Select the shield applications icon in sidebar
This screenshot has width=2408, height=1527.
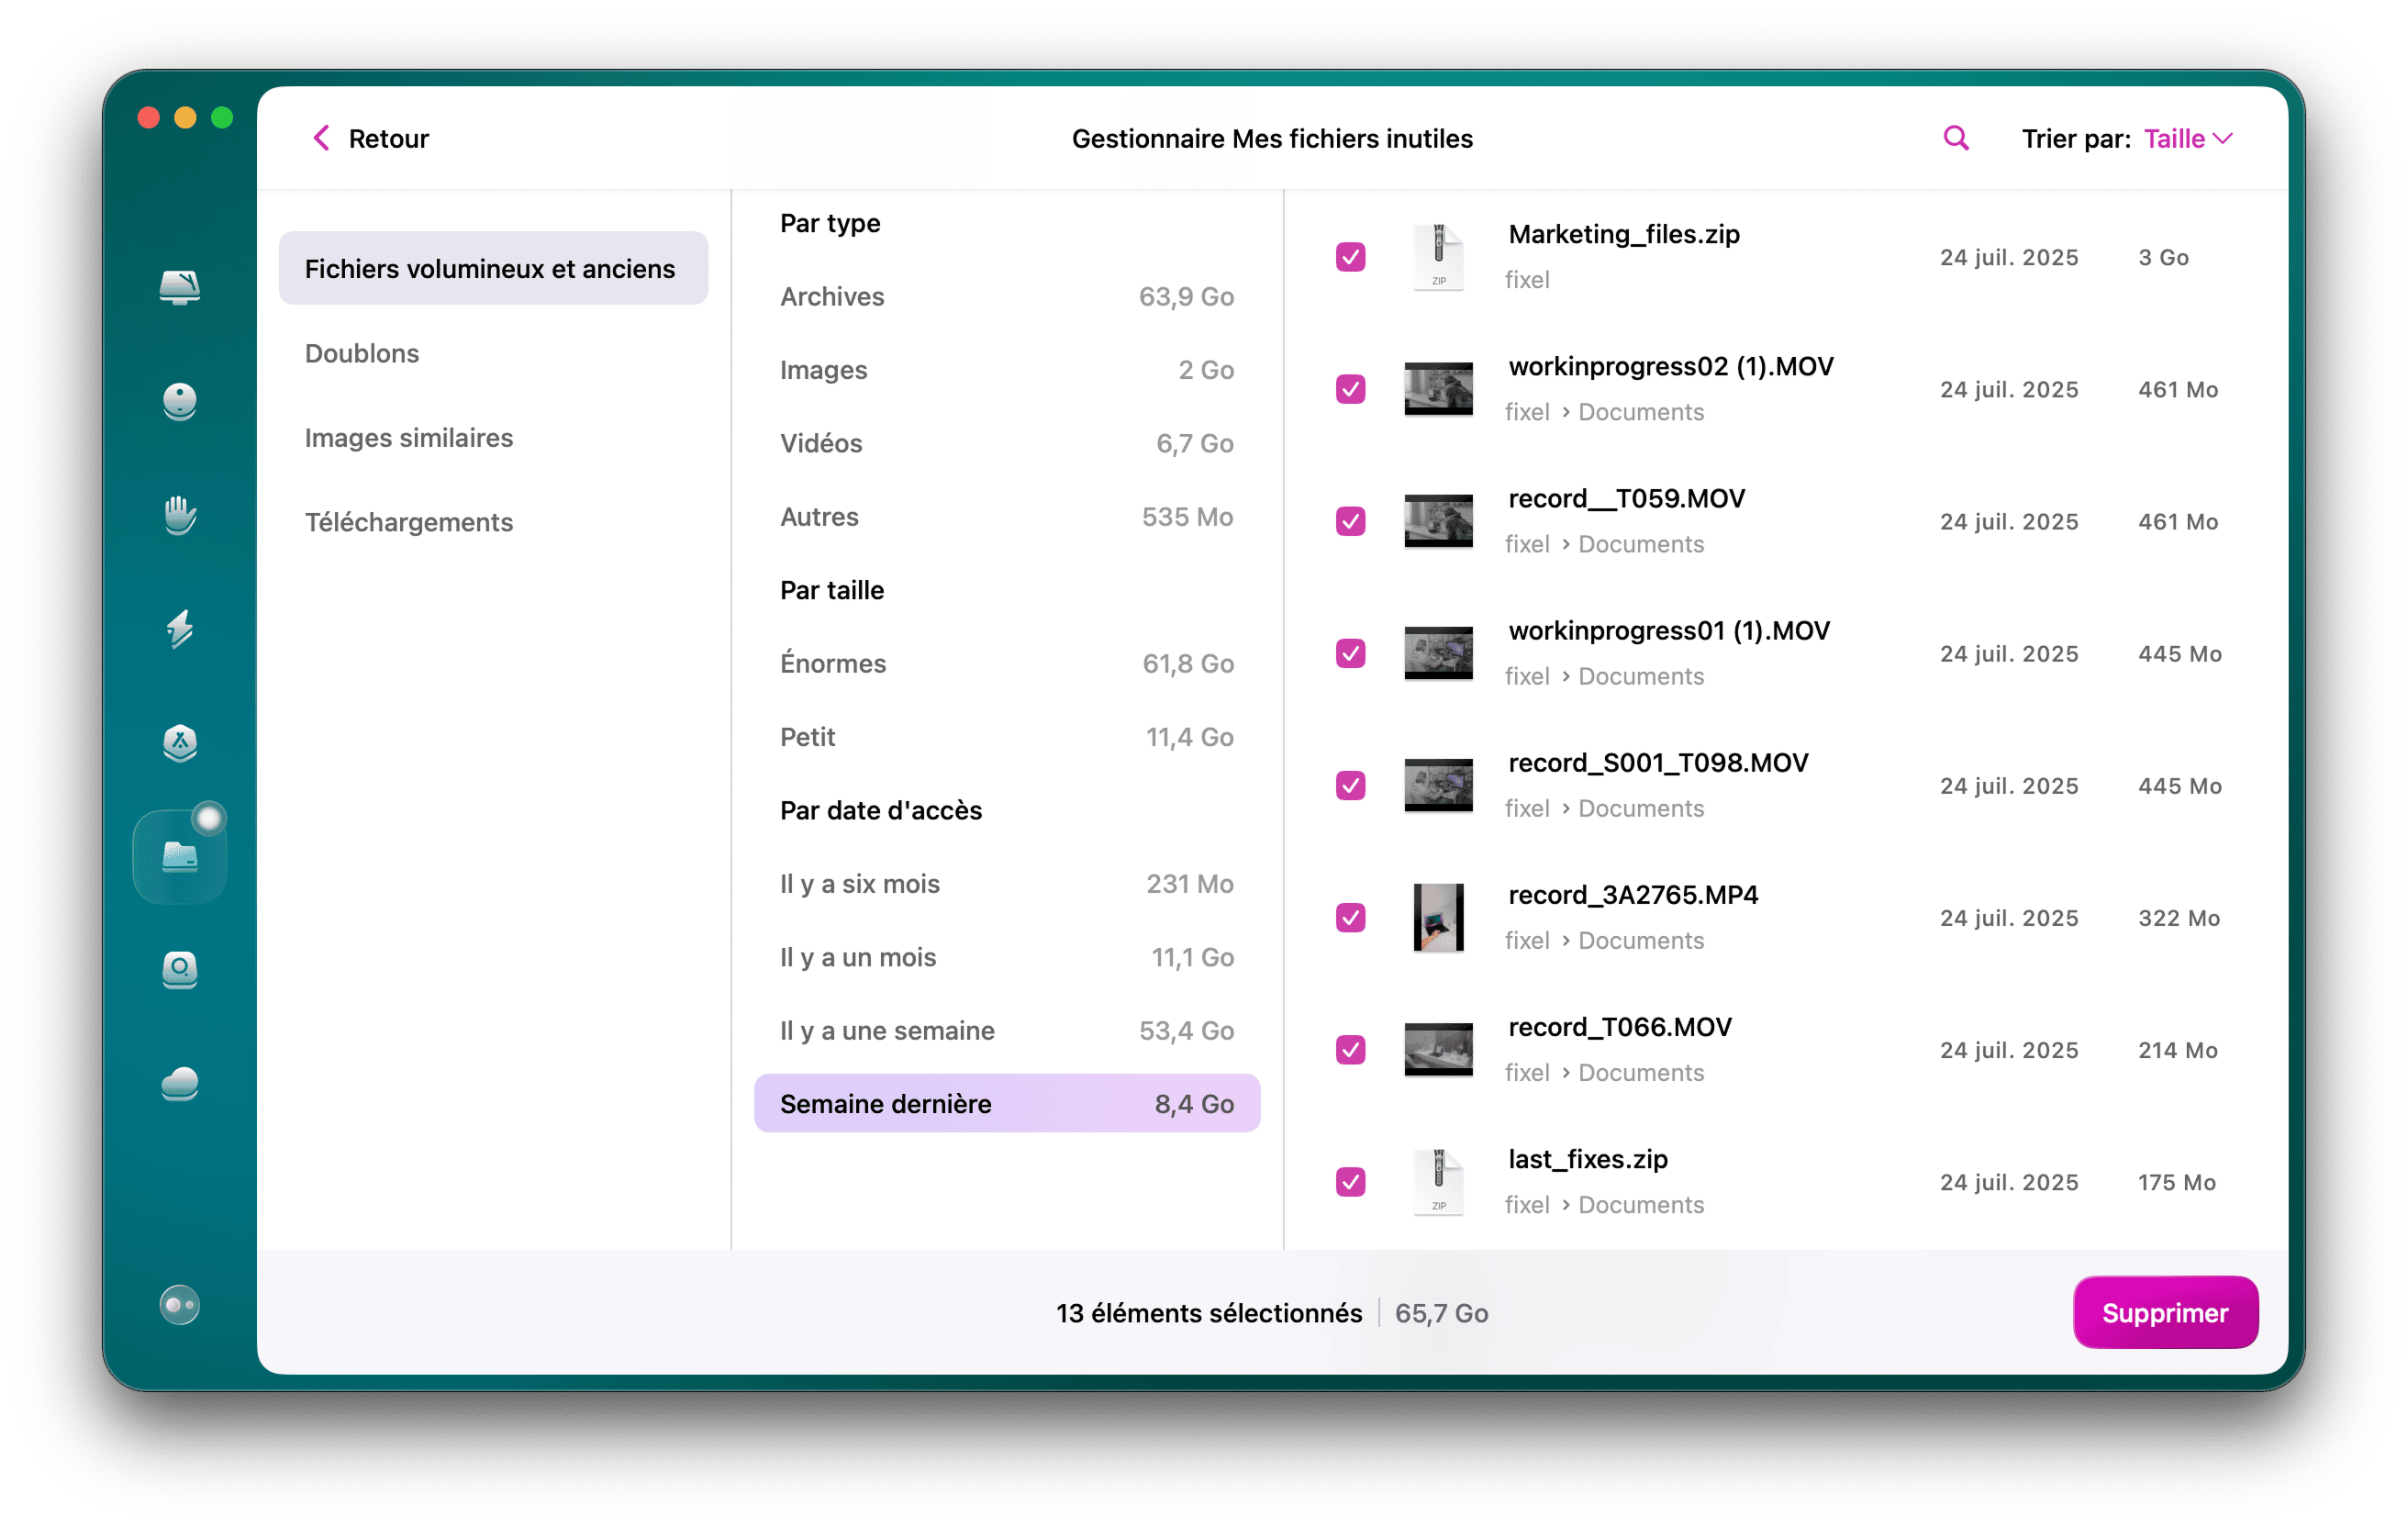180,744
